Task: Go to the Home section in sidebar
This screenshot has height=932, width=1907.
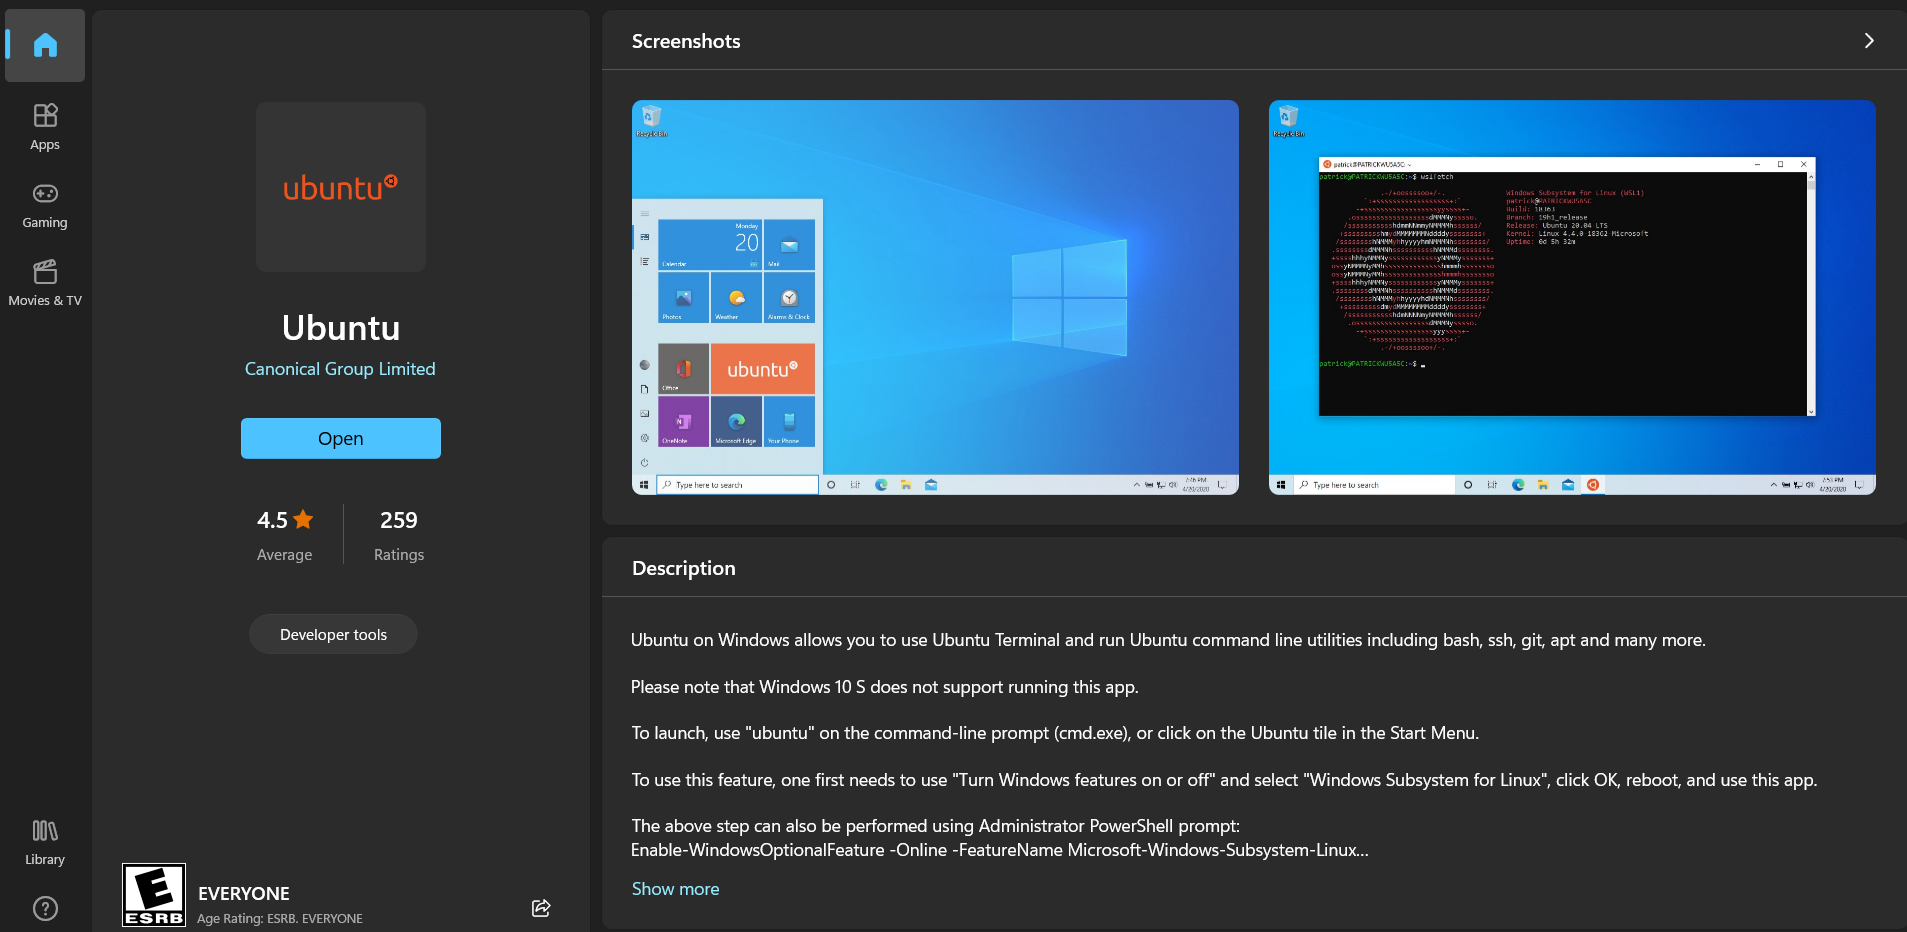Action: [x=45, y=45]
